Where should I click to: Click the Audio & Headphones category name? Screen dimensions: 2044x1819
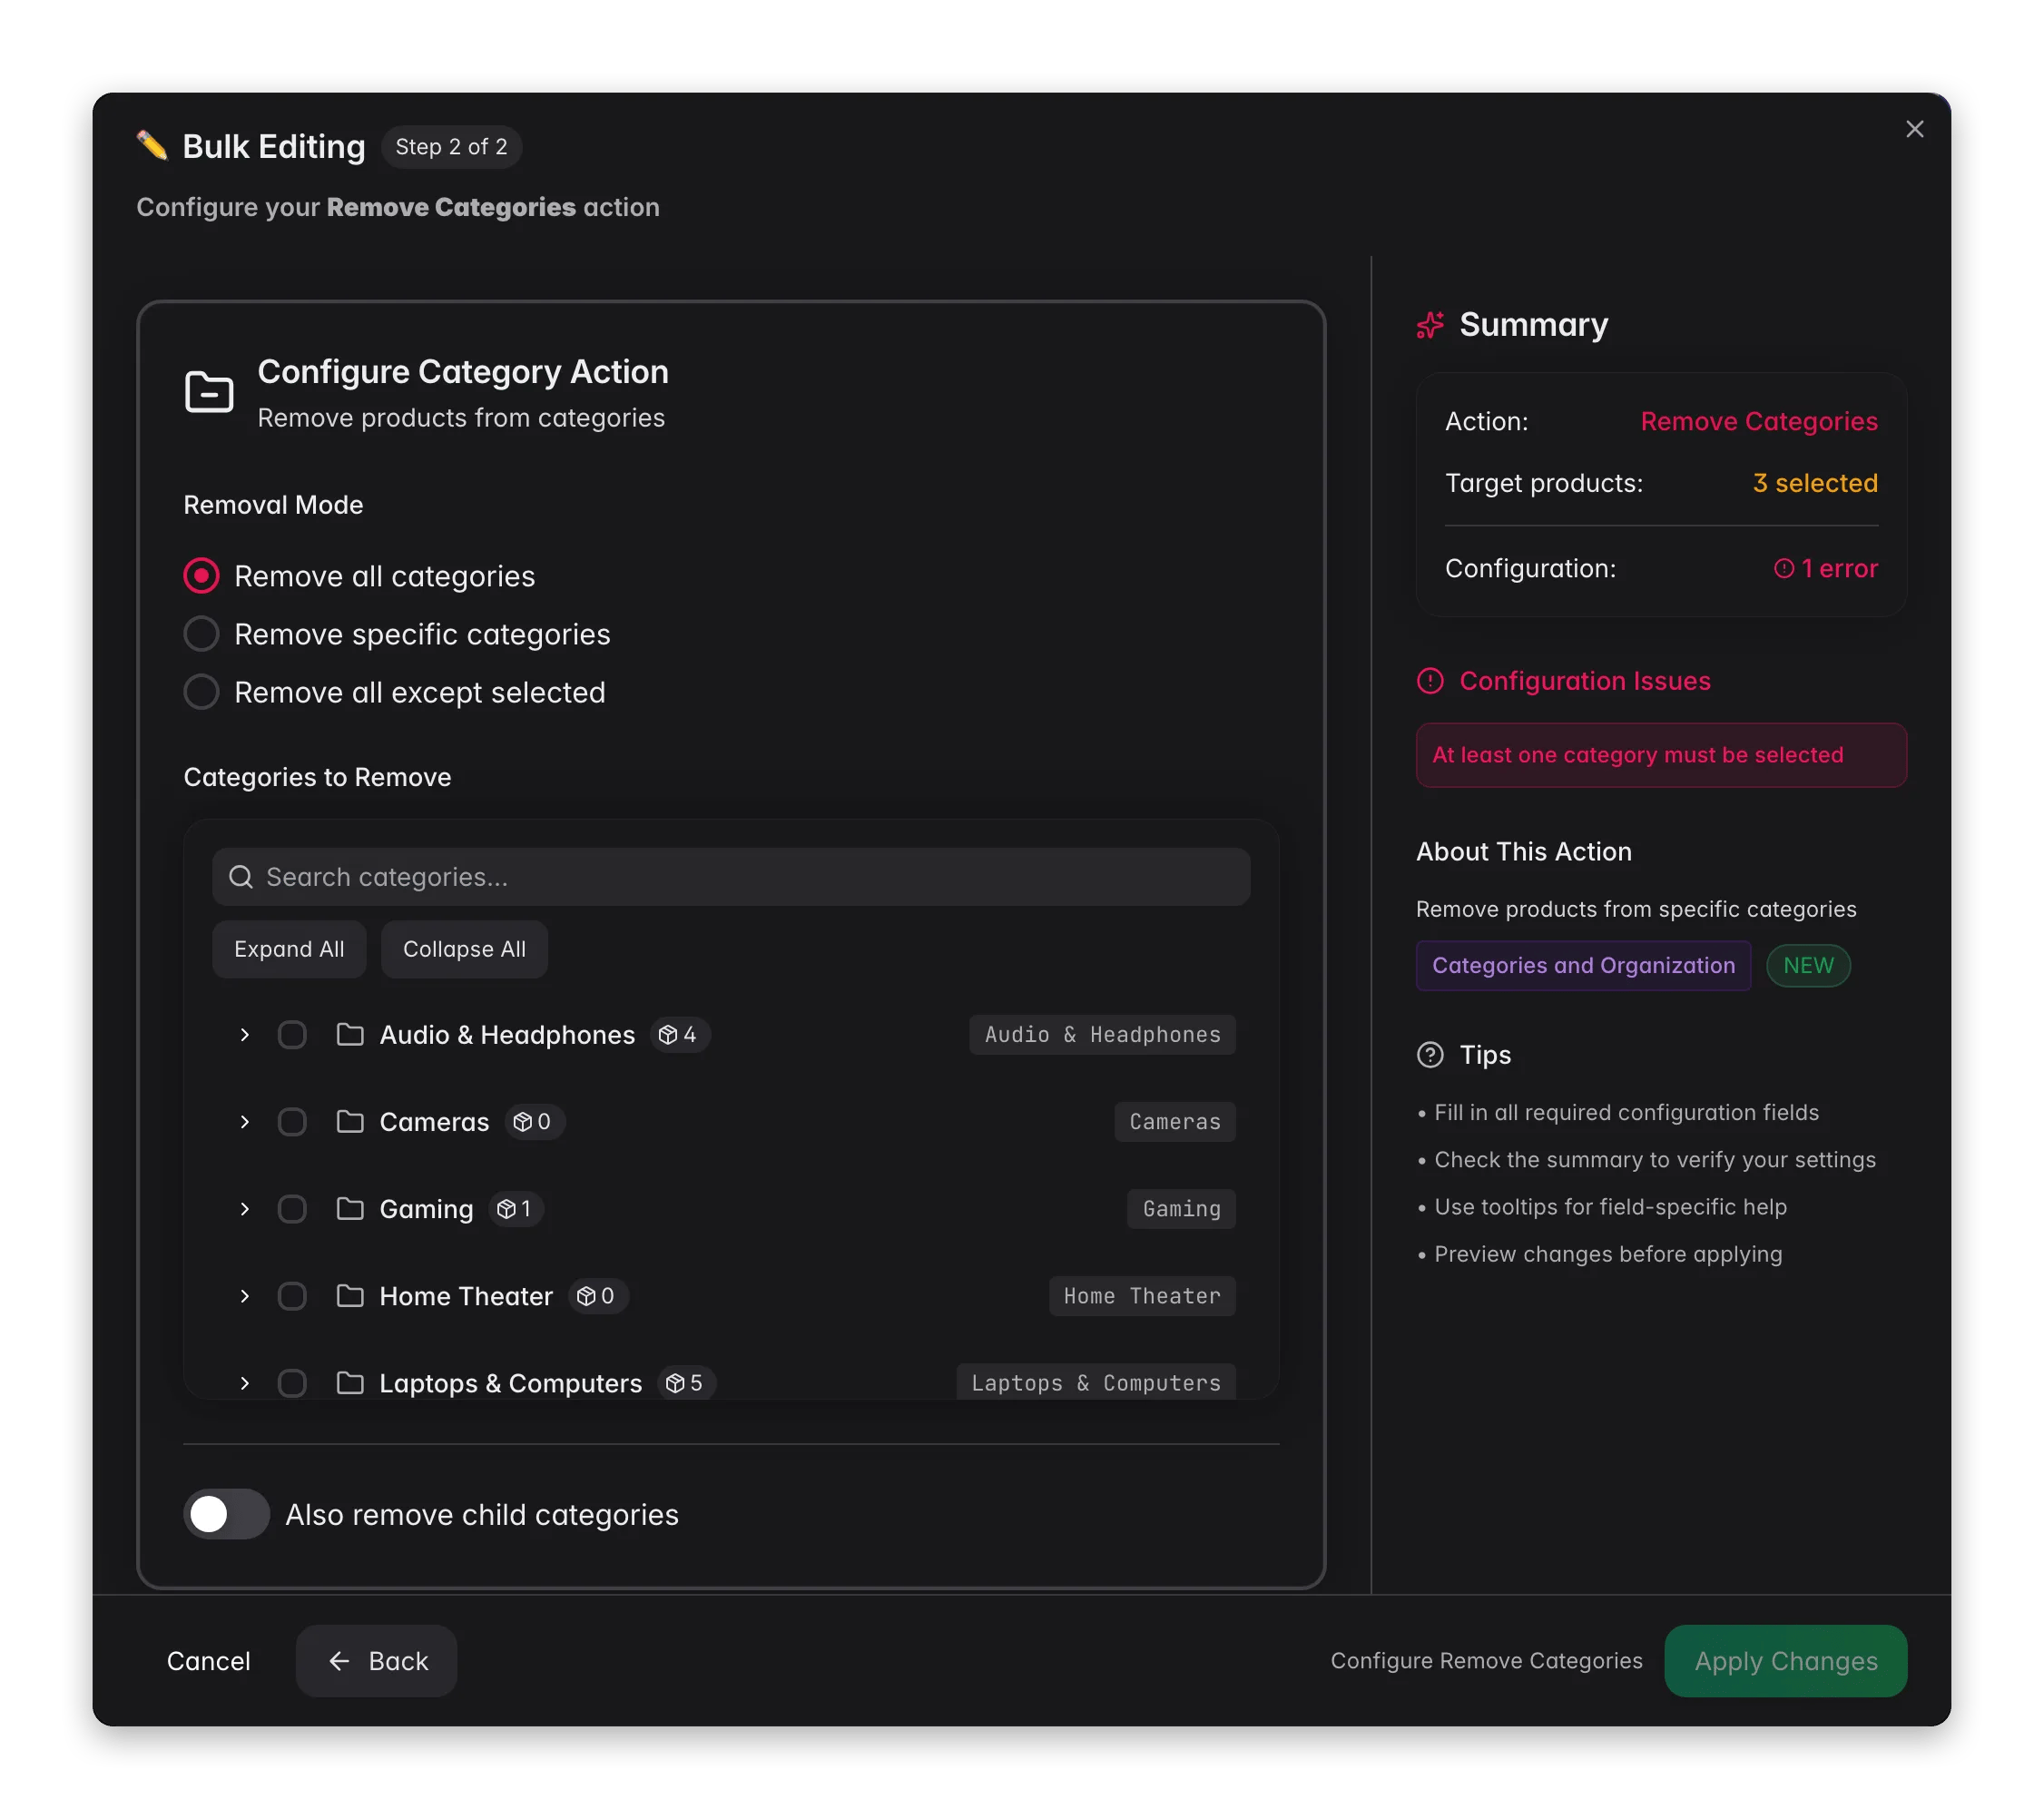pos(507,1034)
